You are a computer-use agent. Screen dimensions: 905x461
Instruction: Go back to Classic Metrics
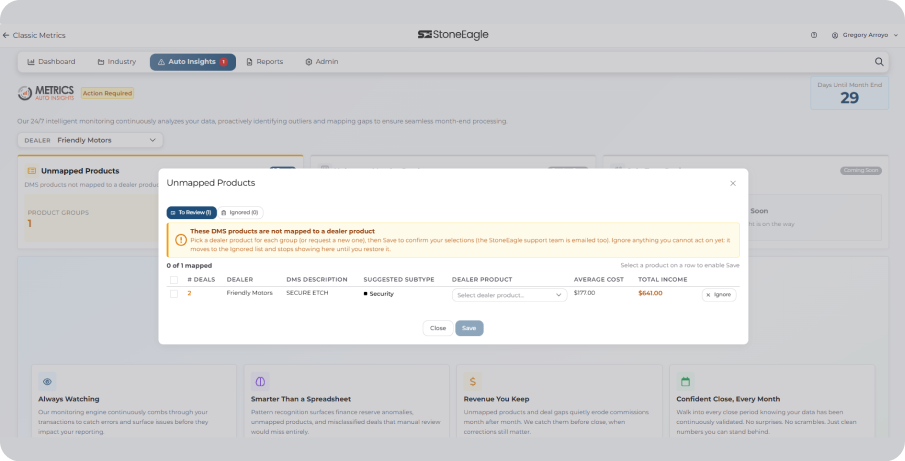(x=34, y=35)
